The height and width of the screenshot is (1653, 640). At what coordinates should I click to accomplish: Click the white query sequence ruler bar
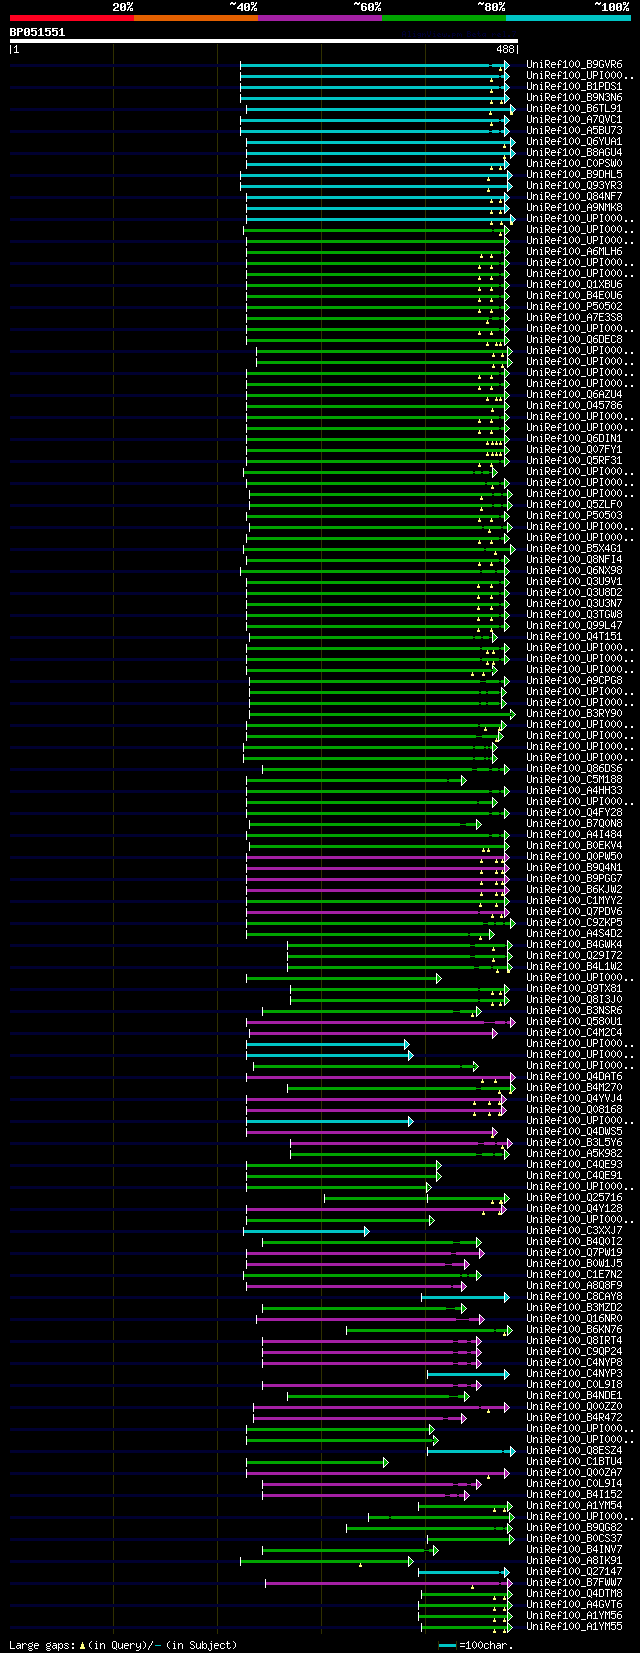tap(264, 41)
